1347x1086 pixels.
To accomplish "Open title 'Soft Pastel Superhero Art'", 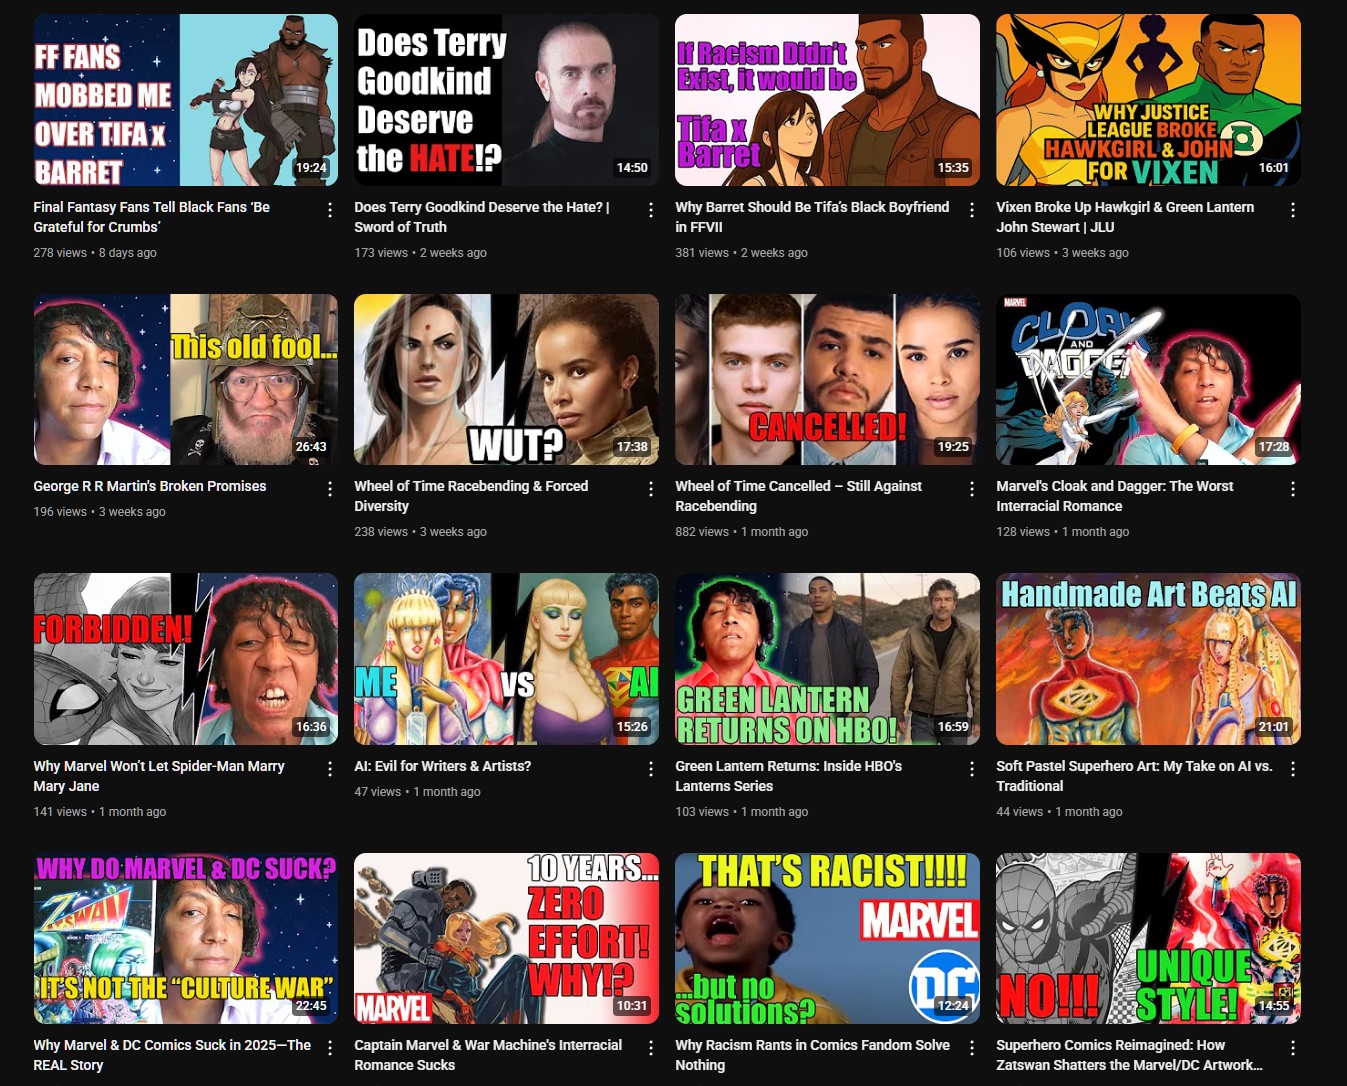I will (1135, 776).
